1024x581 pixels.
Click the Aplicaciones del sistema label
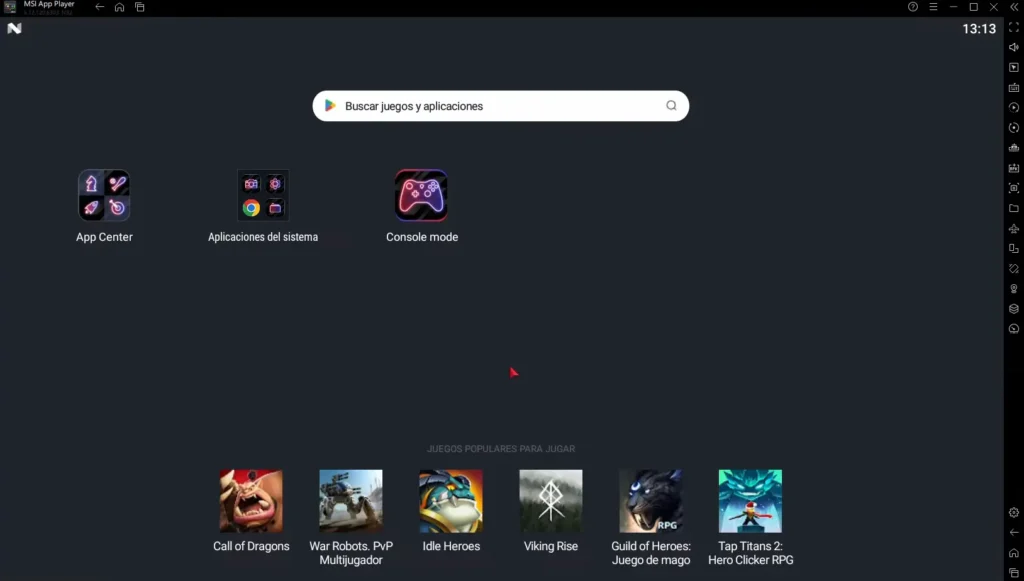(263, 237)
